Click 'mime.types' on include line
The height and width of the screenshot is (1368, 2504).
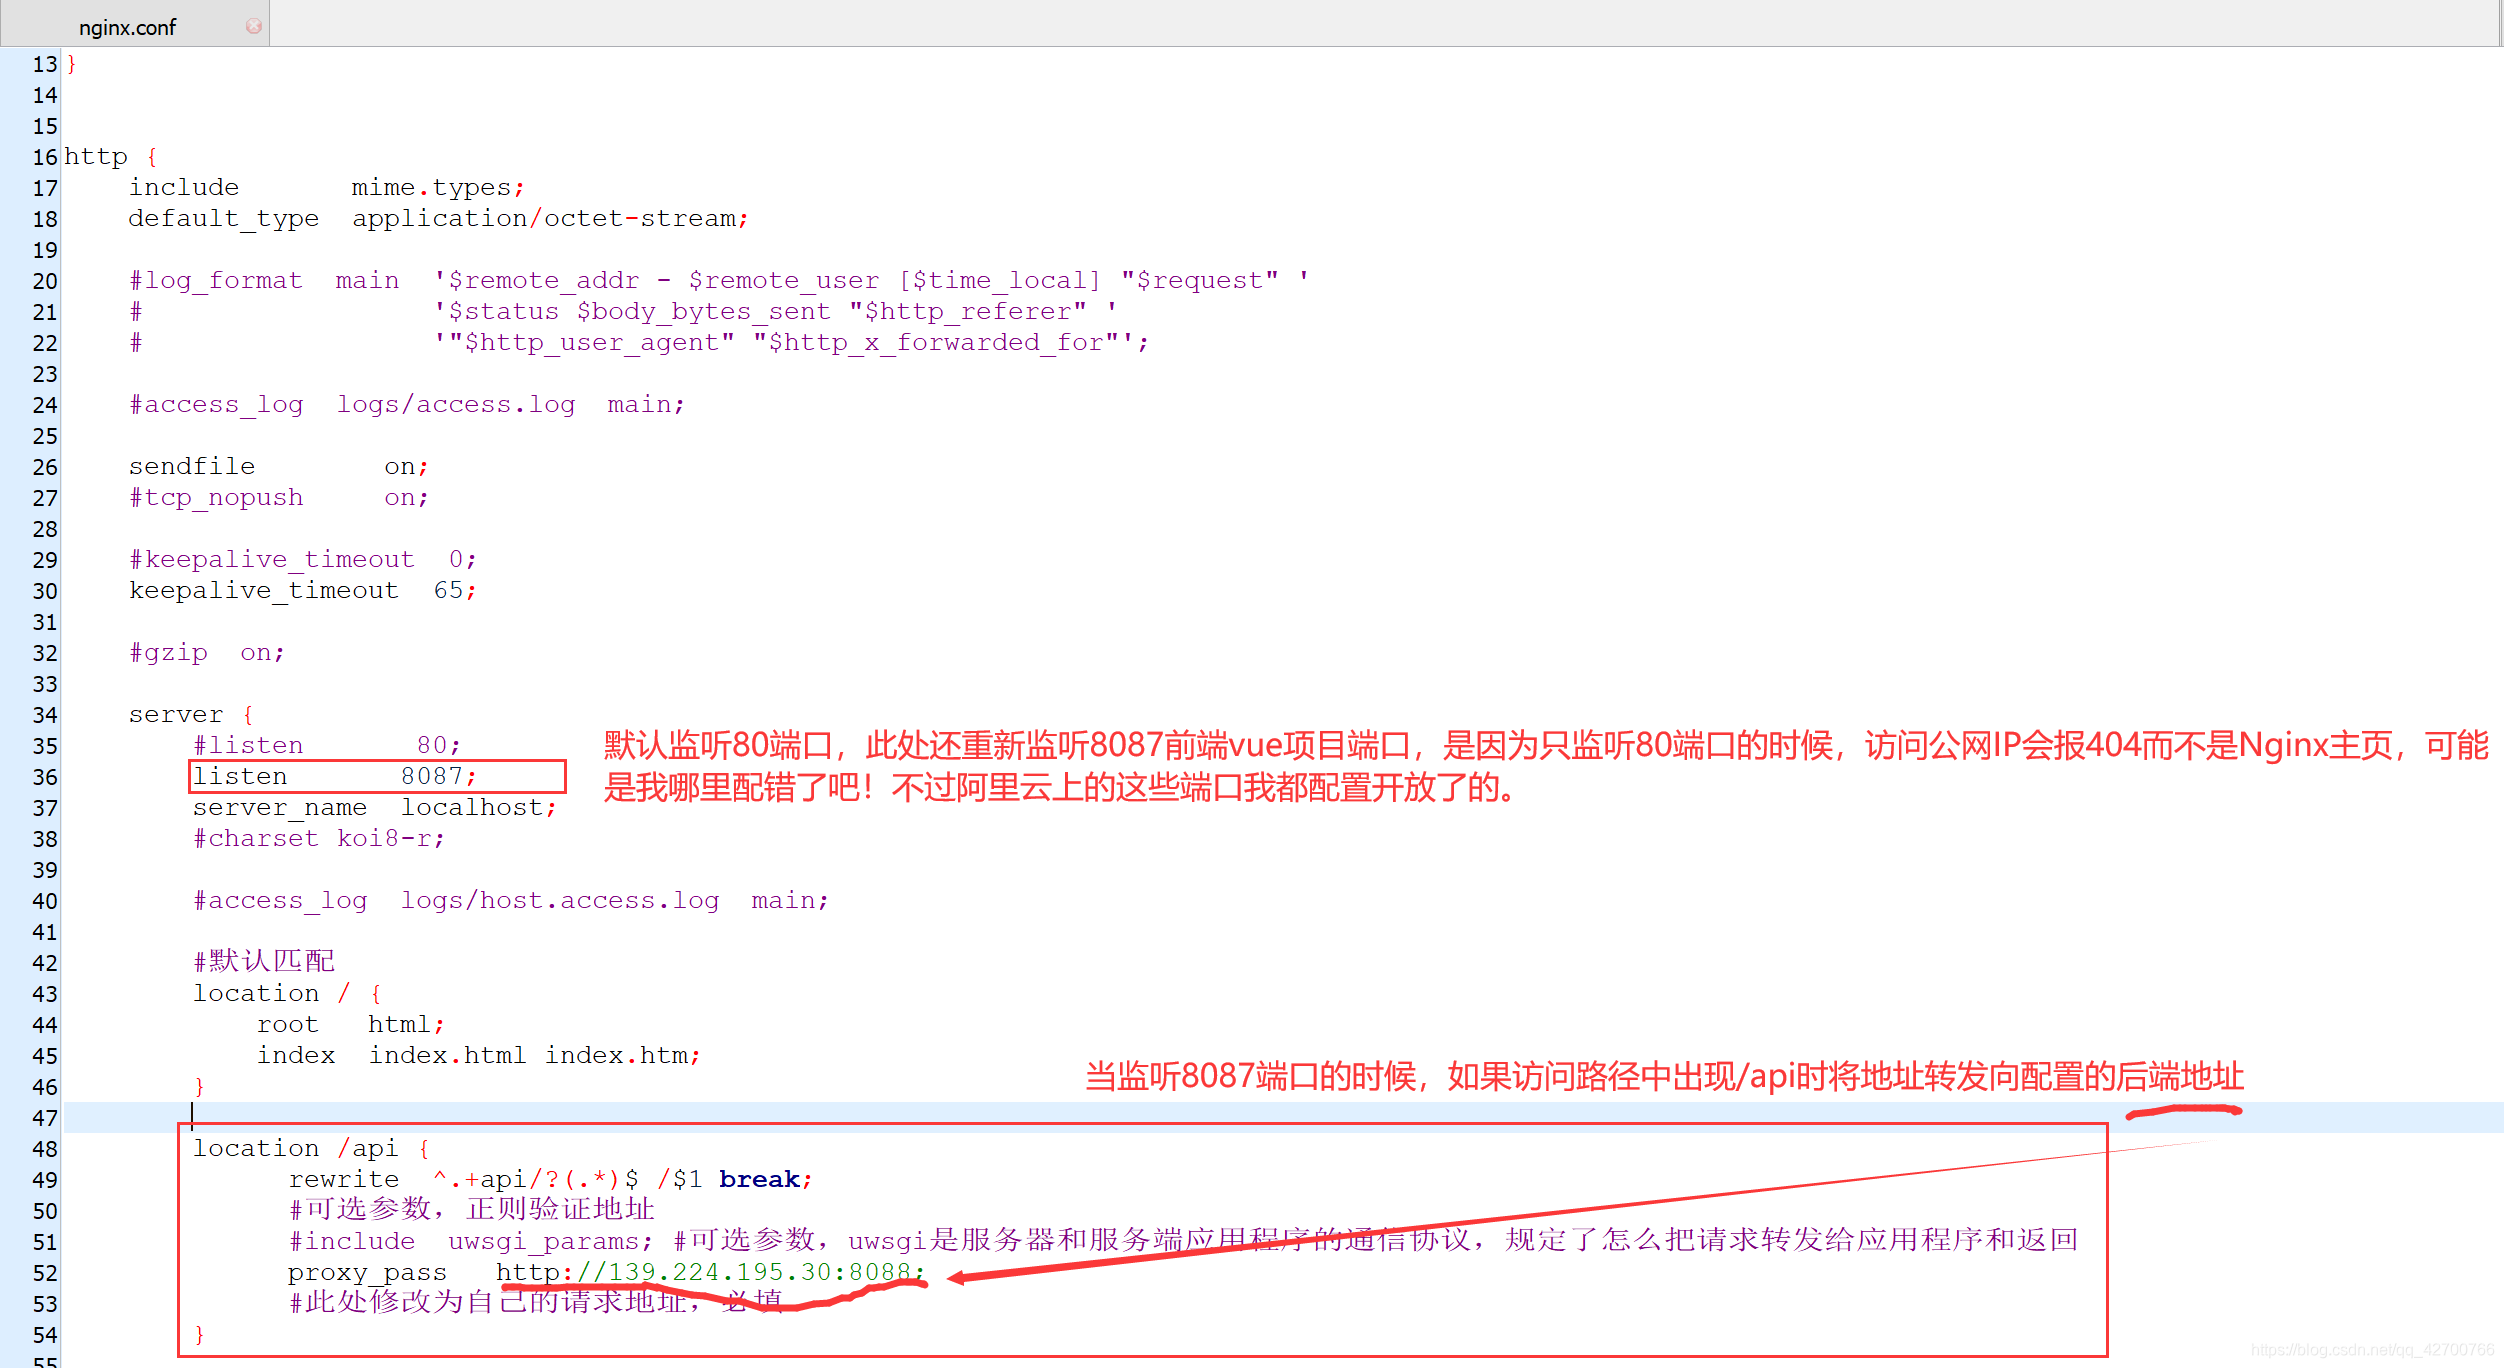(x=432, y=188)
